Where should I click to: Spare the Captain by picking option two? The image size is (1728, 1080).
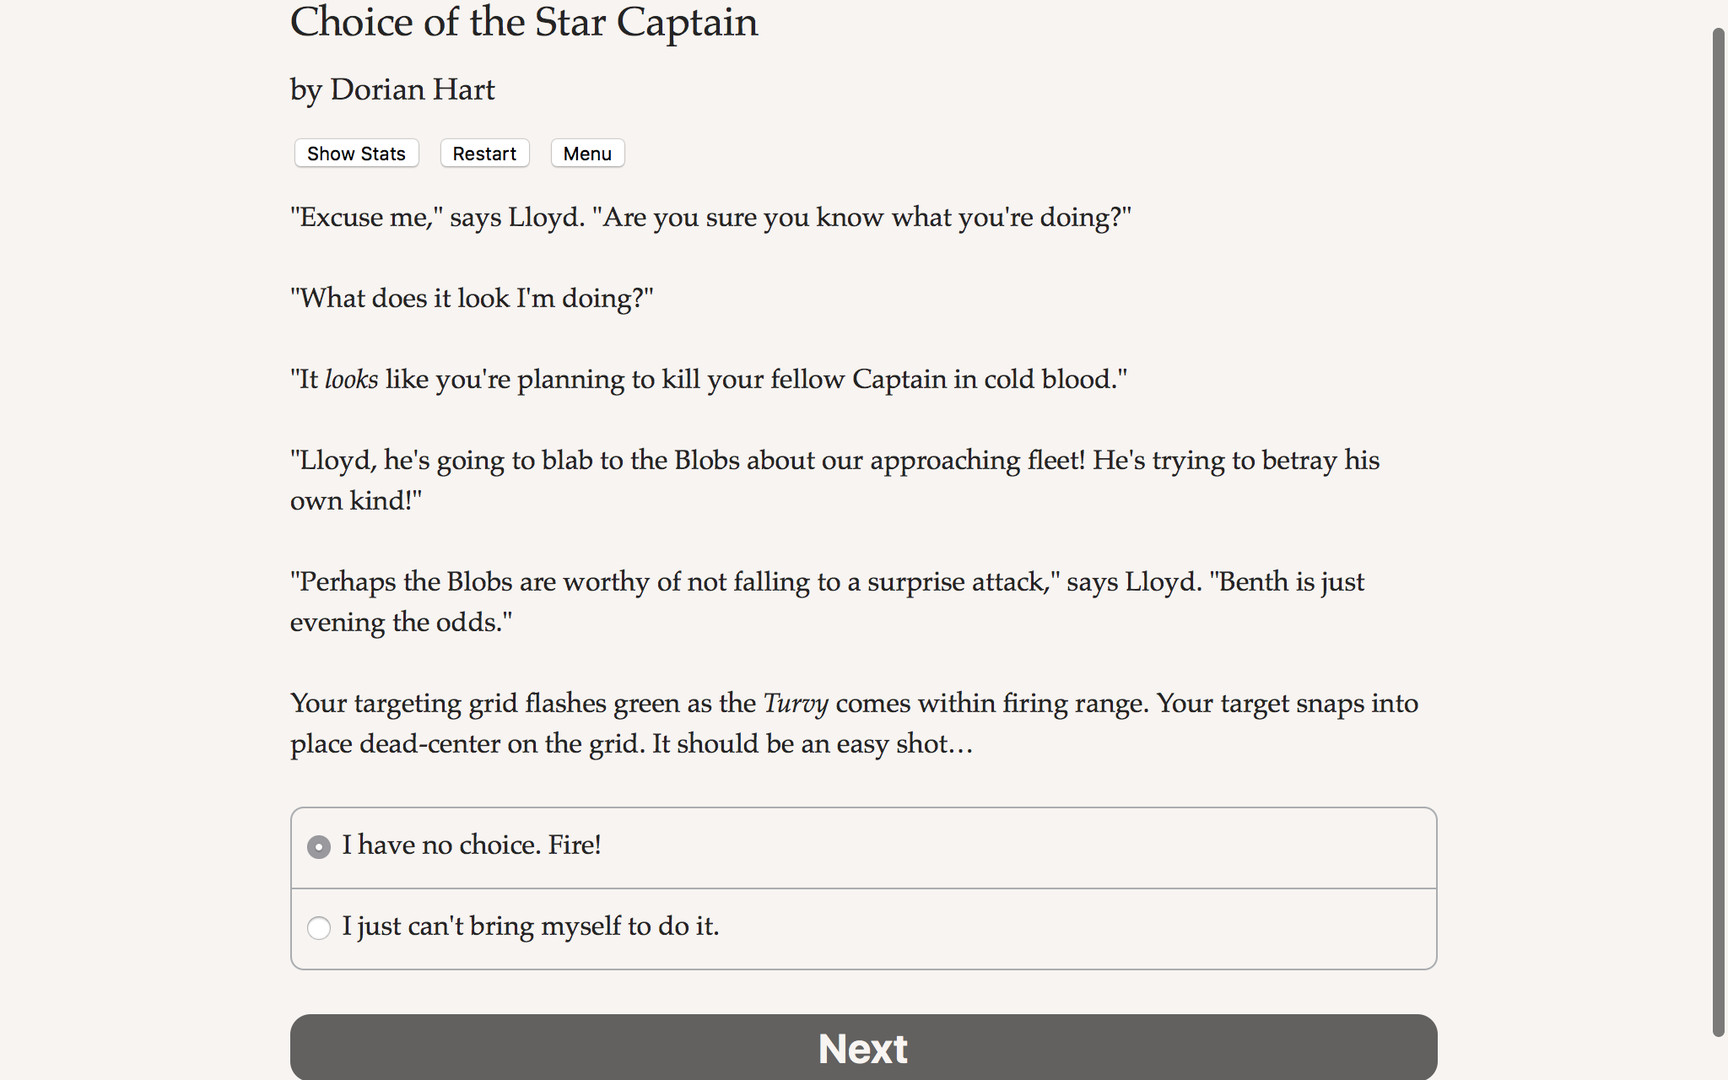pos(530,928)
